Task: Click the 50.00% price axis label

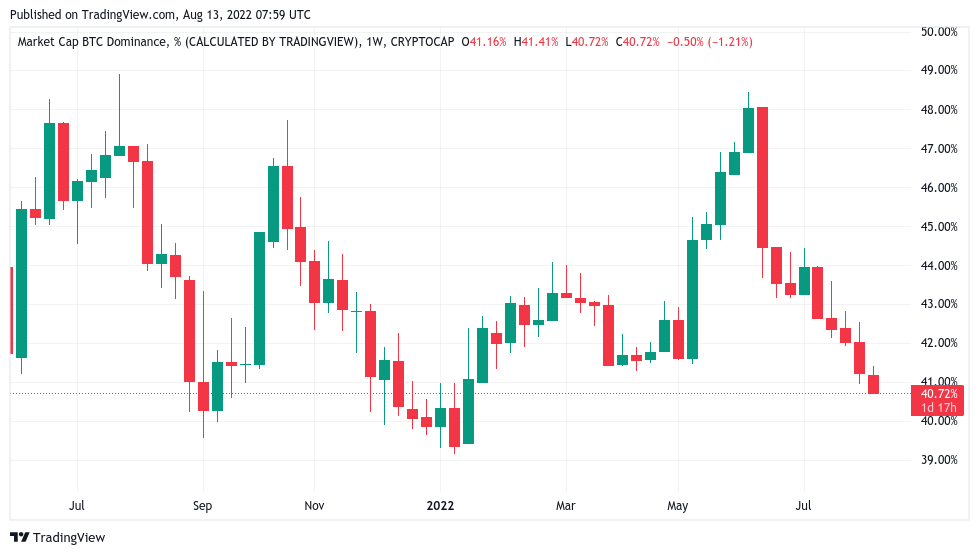Action: pyautogui.click(x=939, y=32)
